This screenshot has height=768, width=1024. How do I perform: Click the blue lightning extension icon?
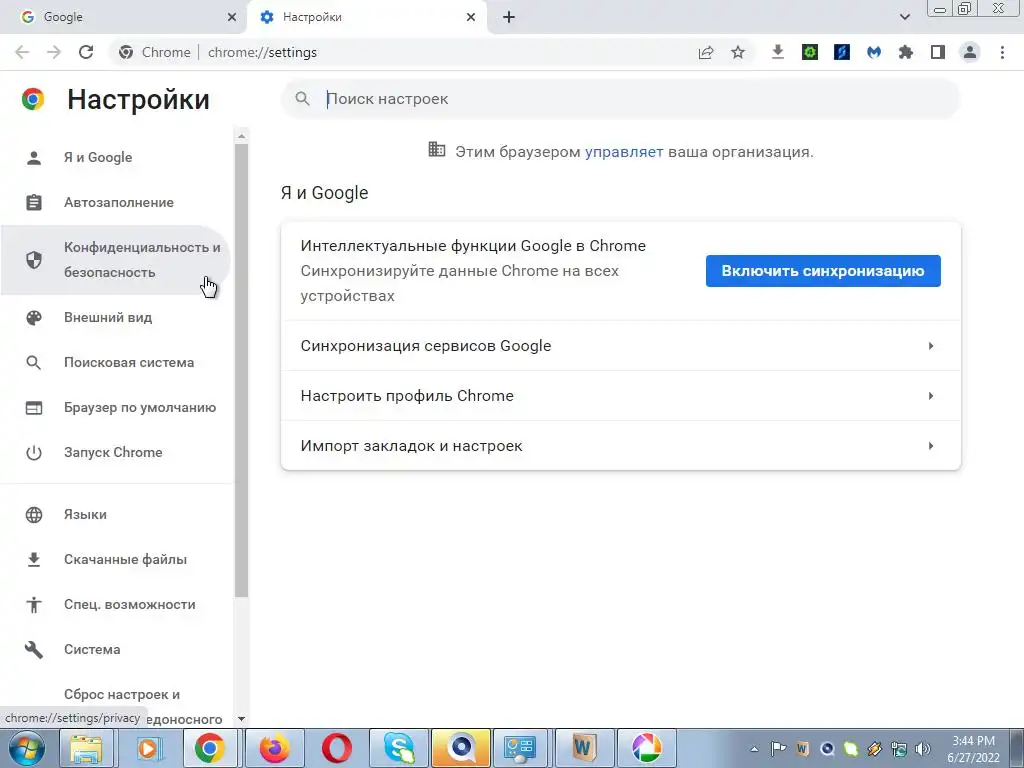(842, 52)
